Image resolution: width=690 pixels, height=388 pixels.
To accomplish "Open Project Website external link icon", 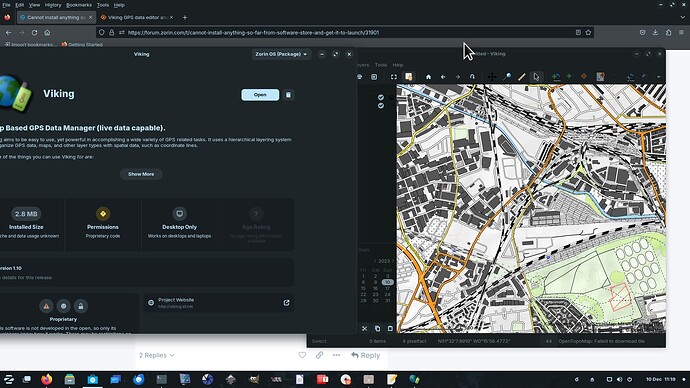I will pos(286,303).
